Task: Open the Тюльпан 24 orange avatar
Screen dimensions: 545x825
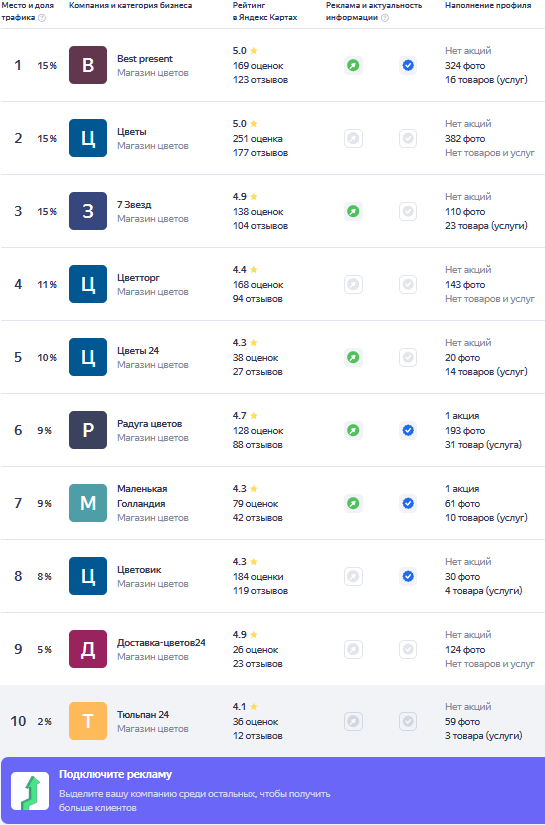Action: point(88,721)
